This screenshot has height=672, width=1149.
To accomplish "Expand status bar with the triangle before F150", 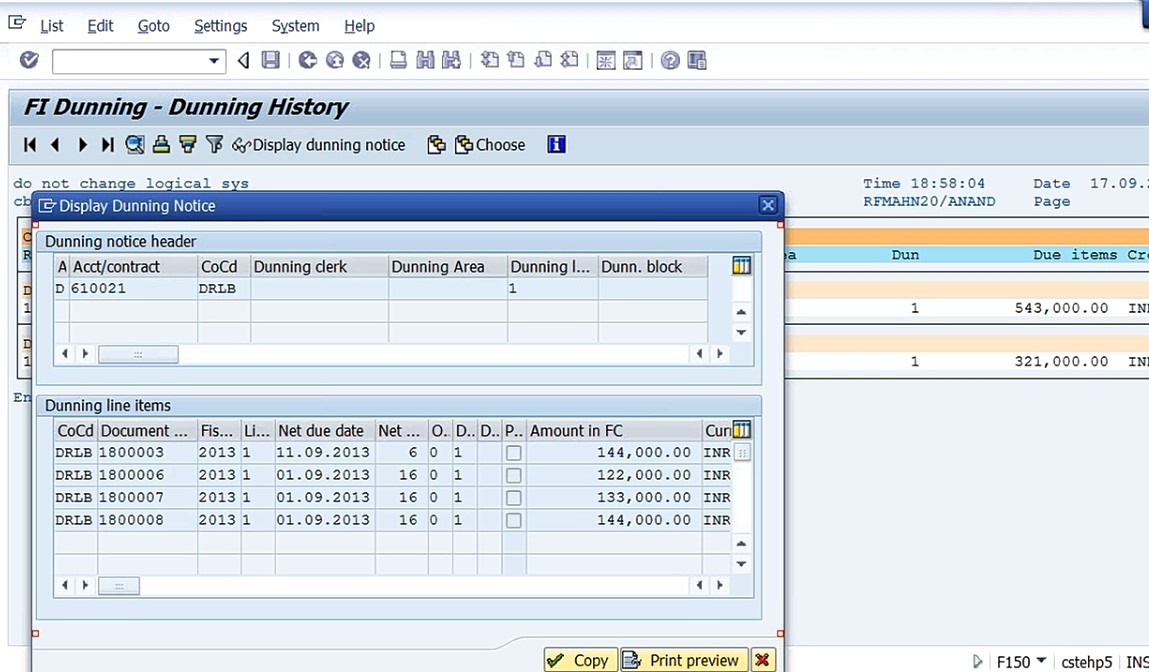I will click(x=978, y=662).
